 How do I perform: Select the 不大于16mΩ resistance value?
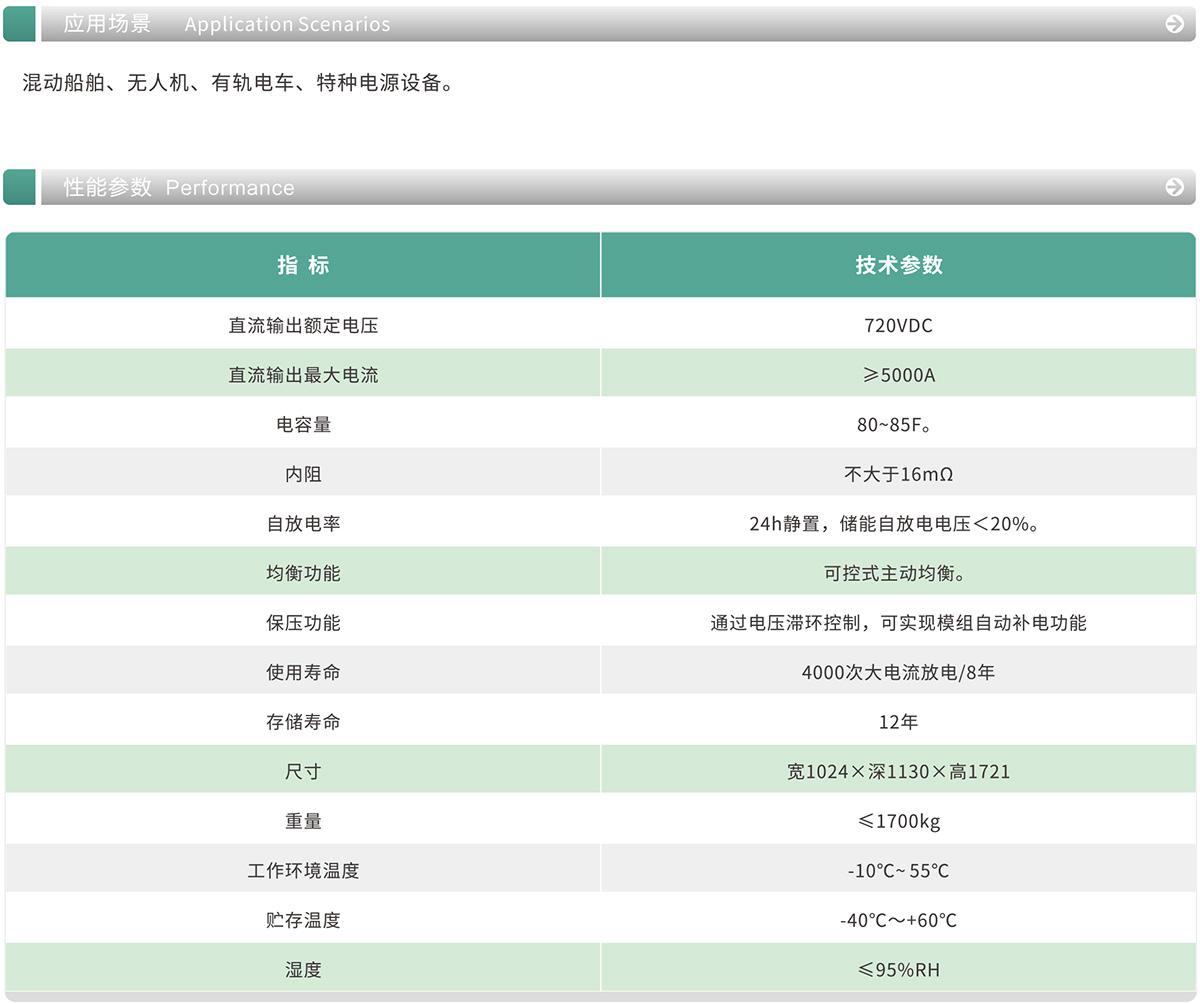coord(898,474)
